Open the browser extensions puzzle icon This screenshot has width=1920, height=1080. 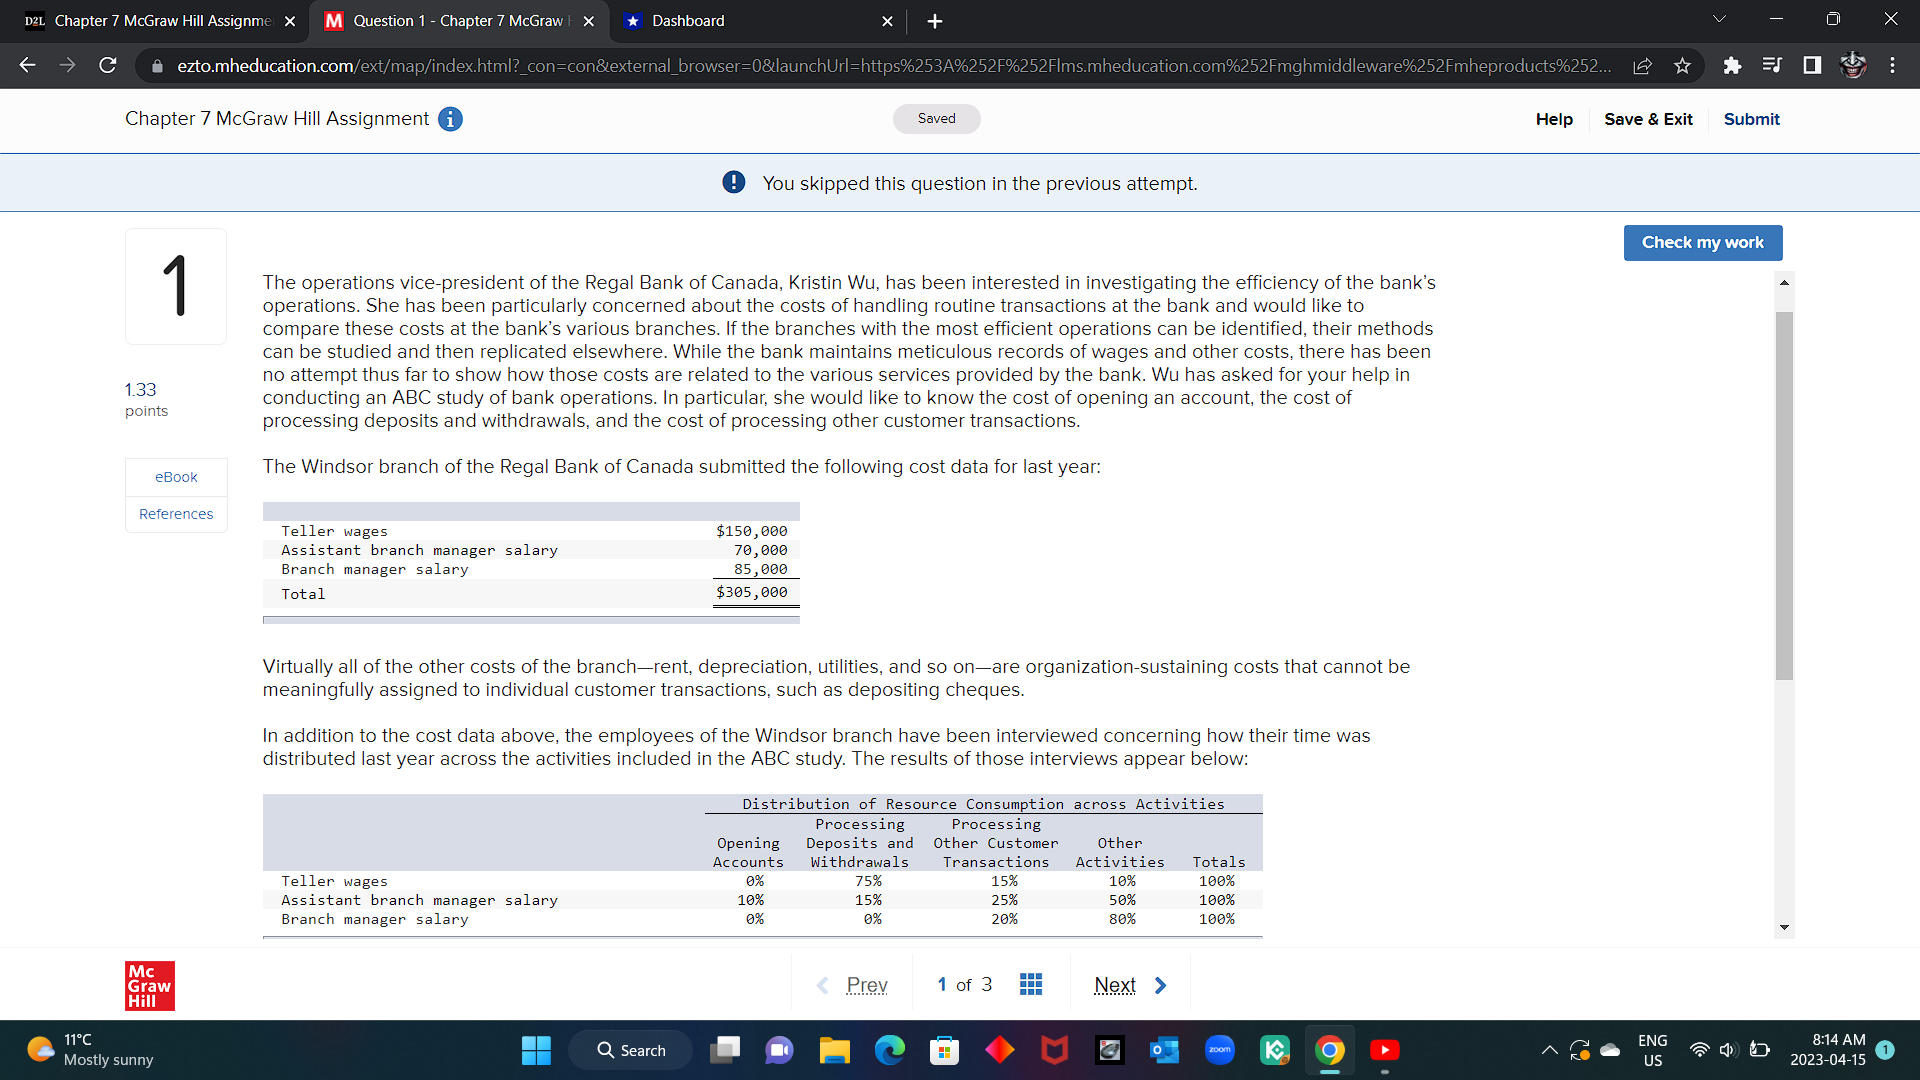point(1732,66)
